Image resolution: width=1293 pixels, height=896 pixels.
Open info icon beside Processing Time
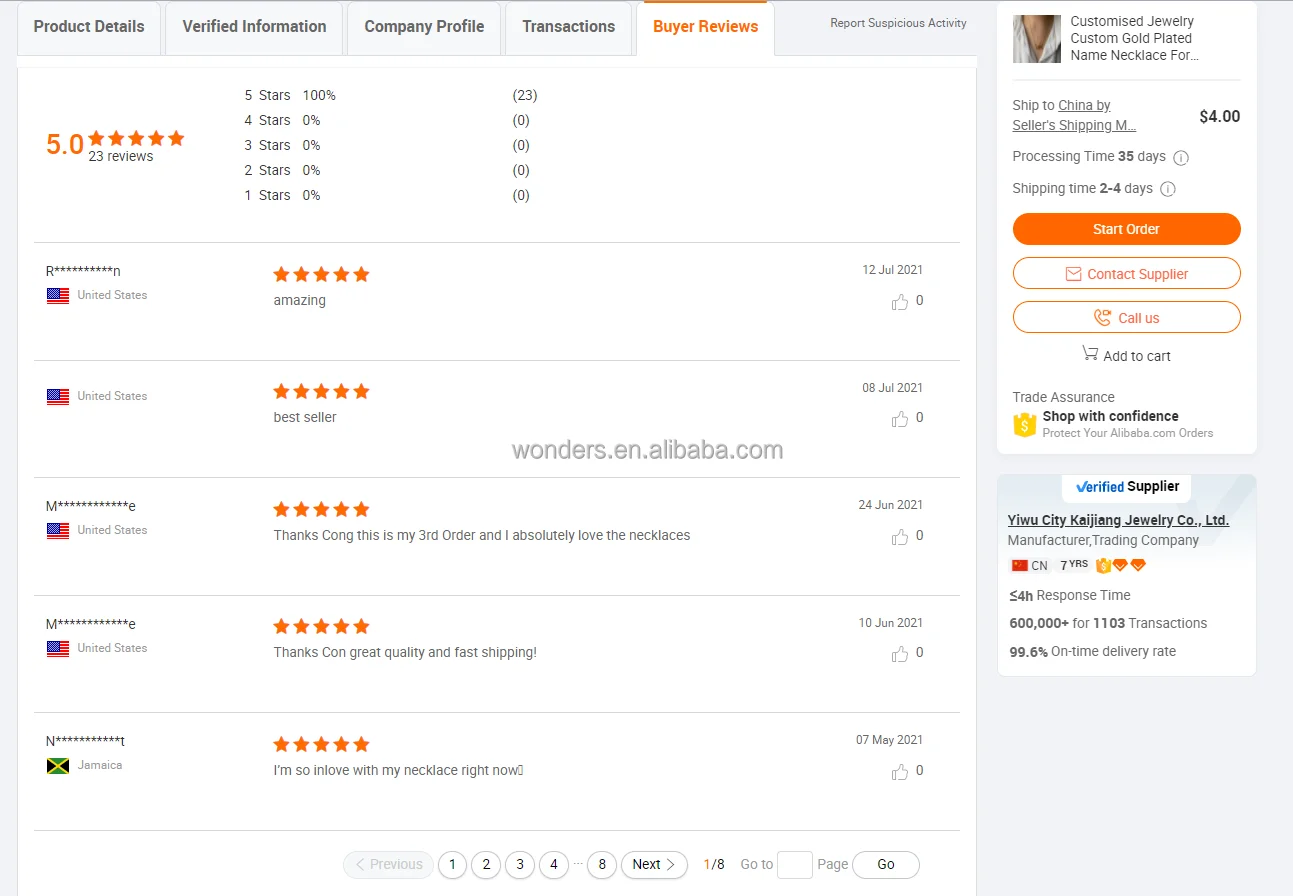coord(1181,157)
